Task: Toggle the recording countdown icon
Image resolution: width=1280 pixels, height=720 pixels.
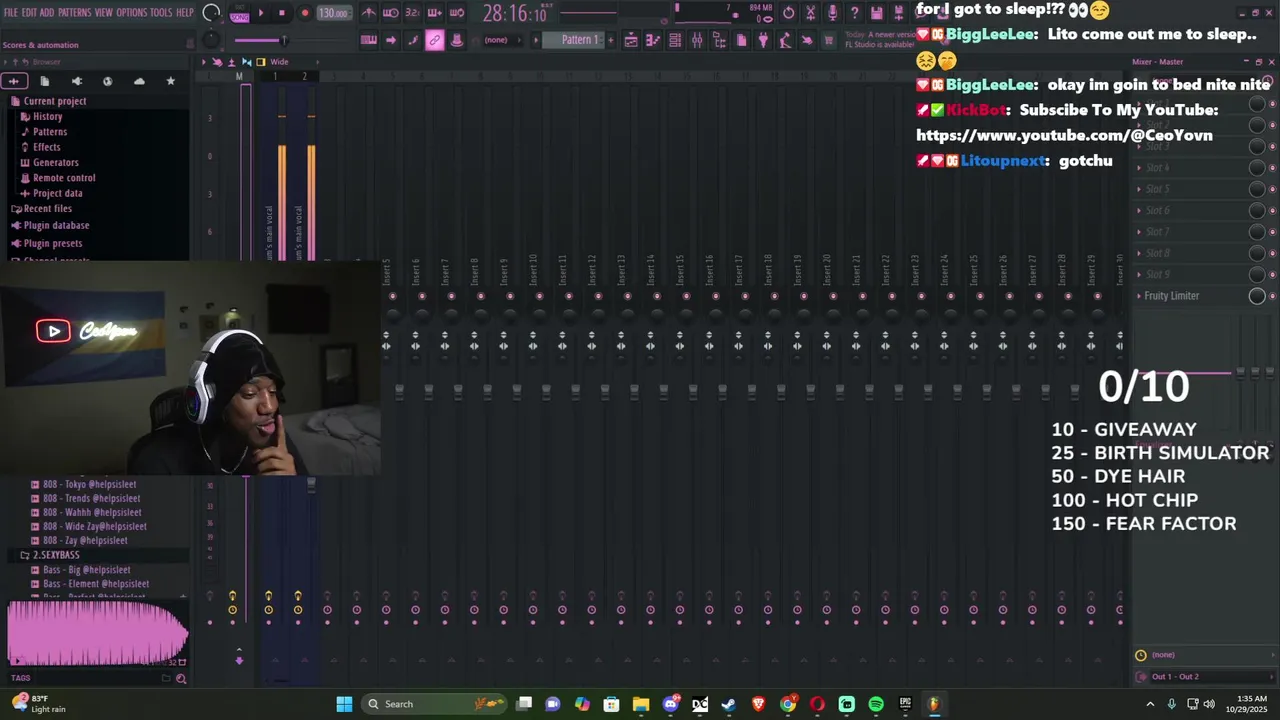Action: (x=412, y=13)
